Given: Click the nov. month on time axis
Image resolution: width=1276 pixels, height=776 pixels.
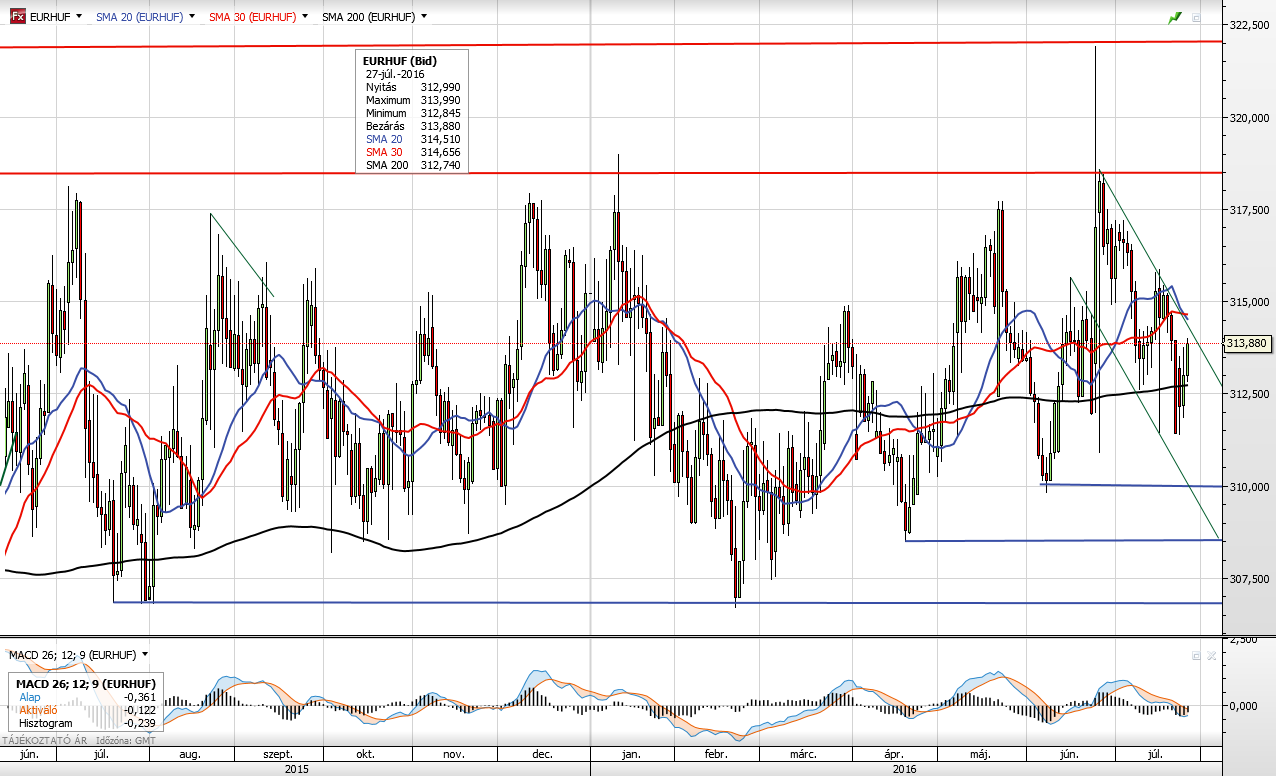Looking at the screenshot, I should (x=453, y=755).
